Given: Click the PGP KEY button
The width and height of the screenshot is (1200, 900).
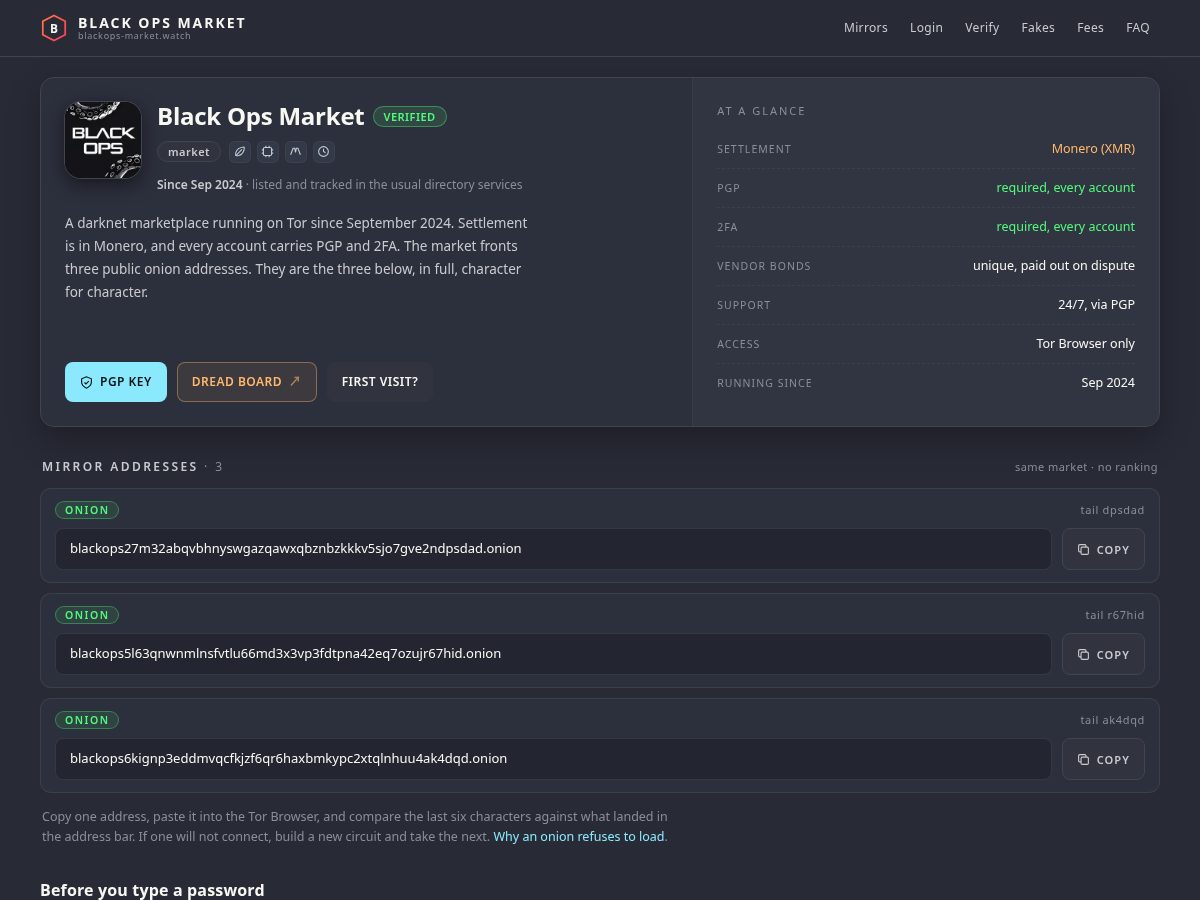Looking at the screenshot, I should coord(116,382).
